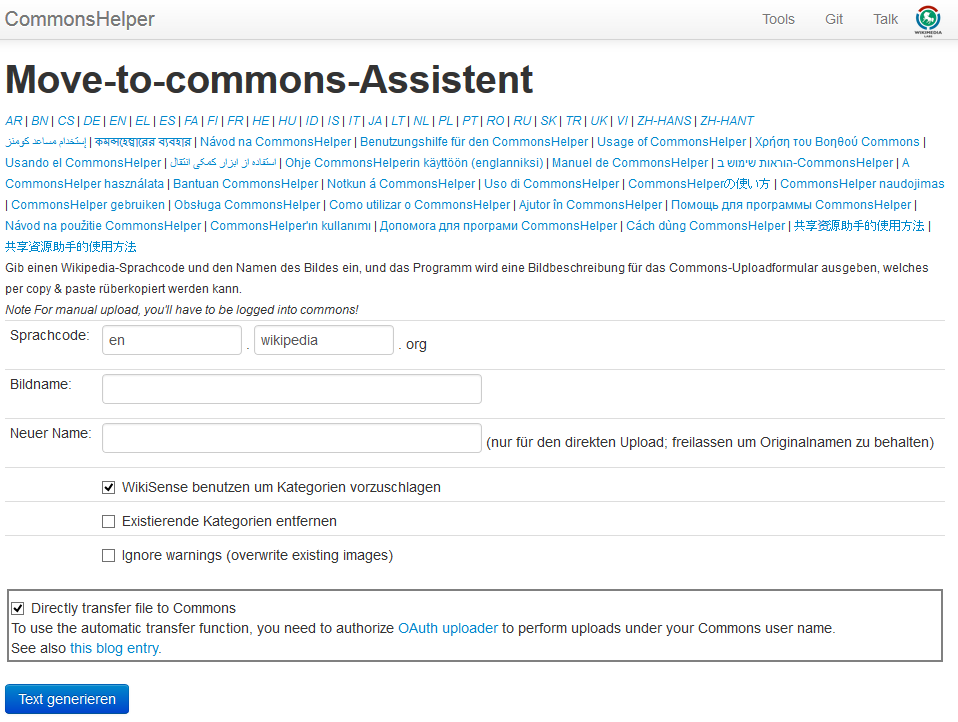Image resolution: width=958 pixels, height=722 pixels.
Task: Tick Ignore warnings overwrite checkbox
Action: pyautogui.click(x=108, y=555)
